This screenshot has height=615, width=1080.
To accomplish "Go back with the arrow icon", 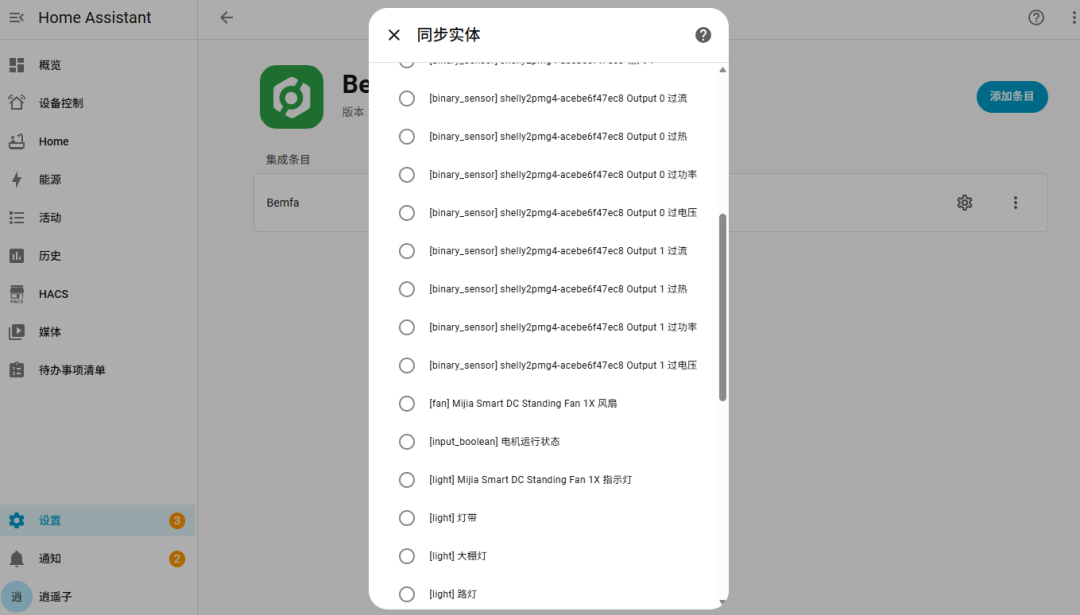I will click(227, 18).
